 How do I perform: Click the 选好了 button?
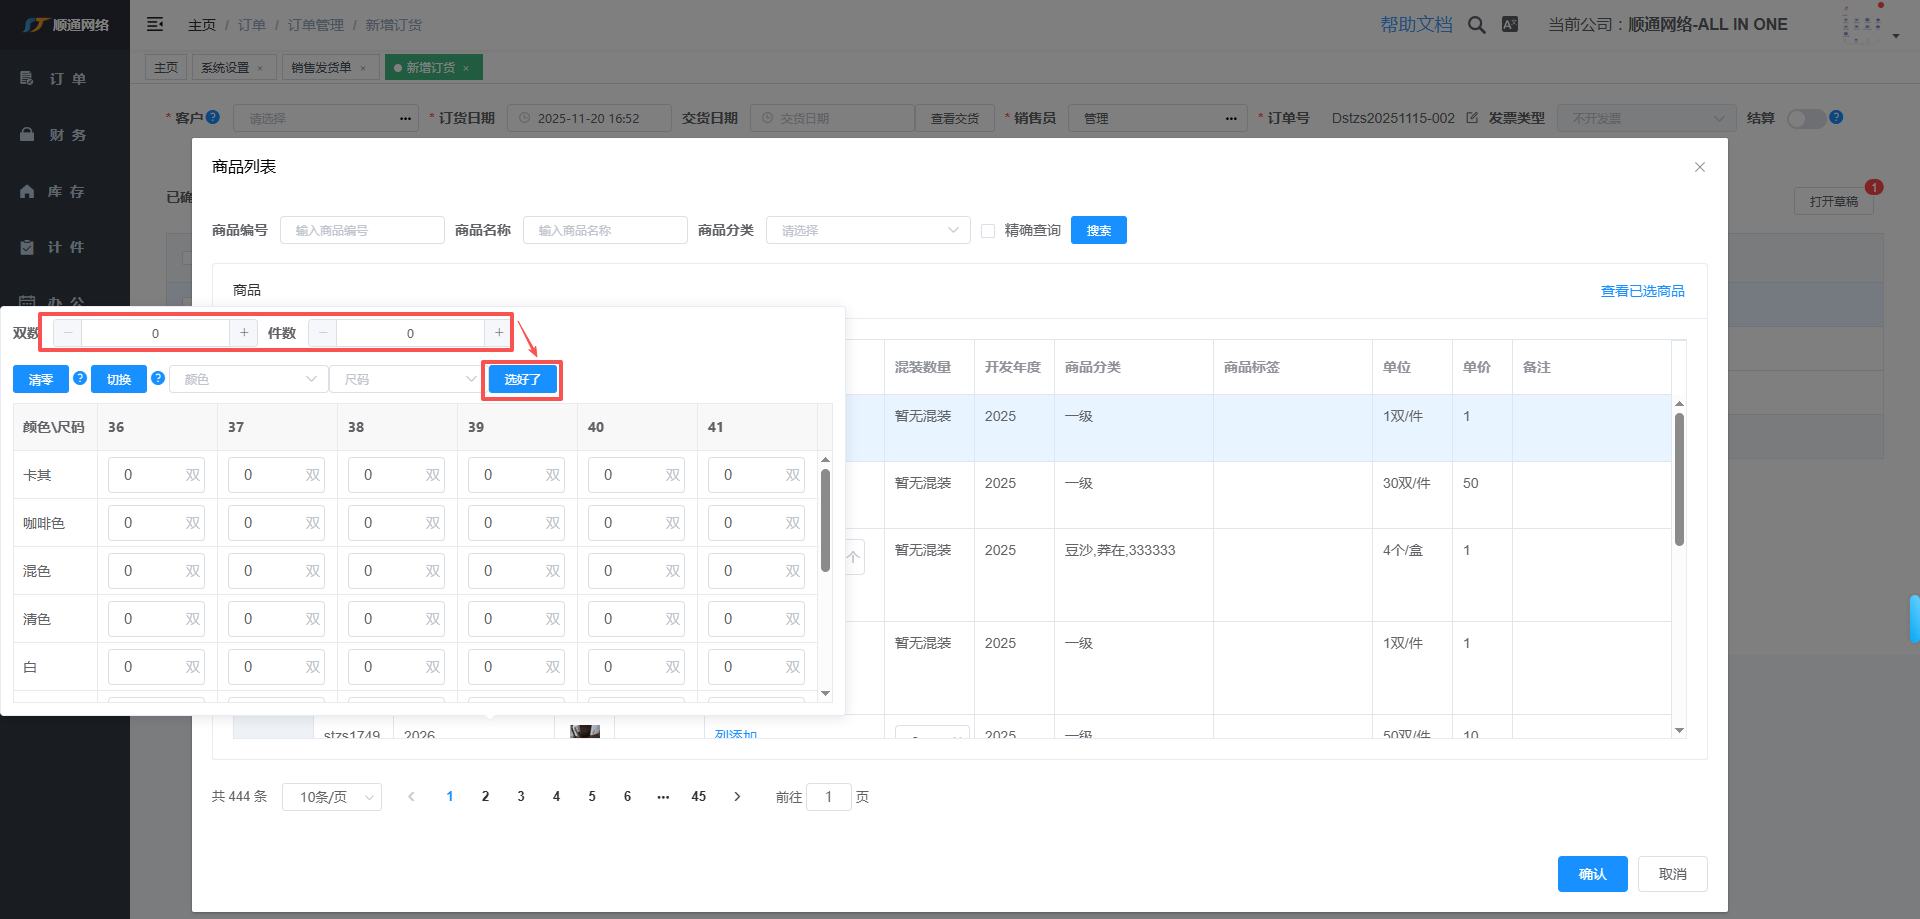pos(522,380)
